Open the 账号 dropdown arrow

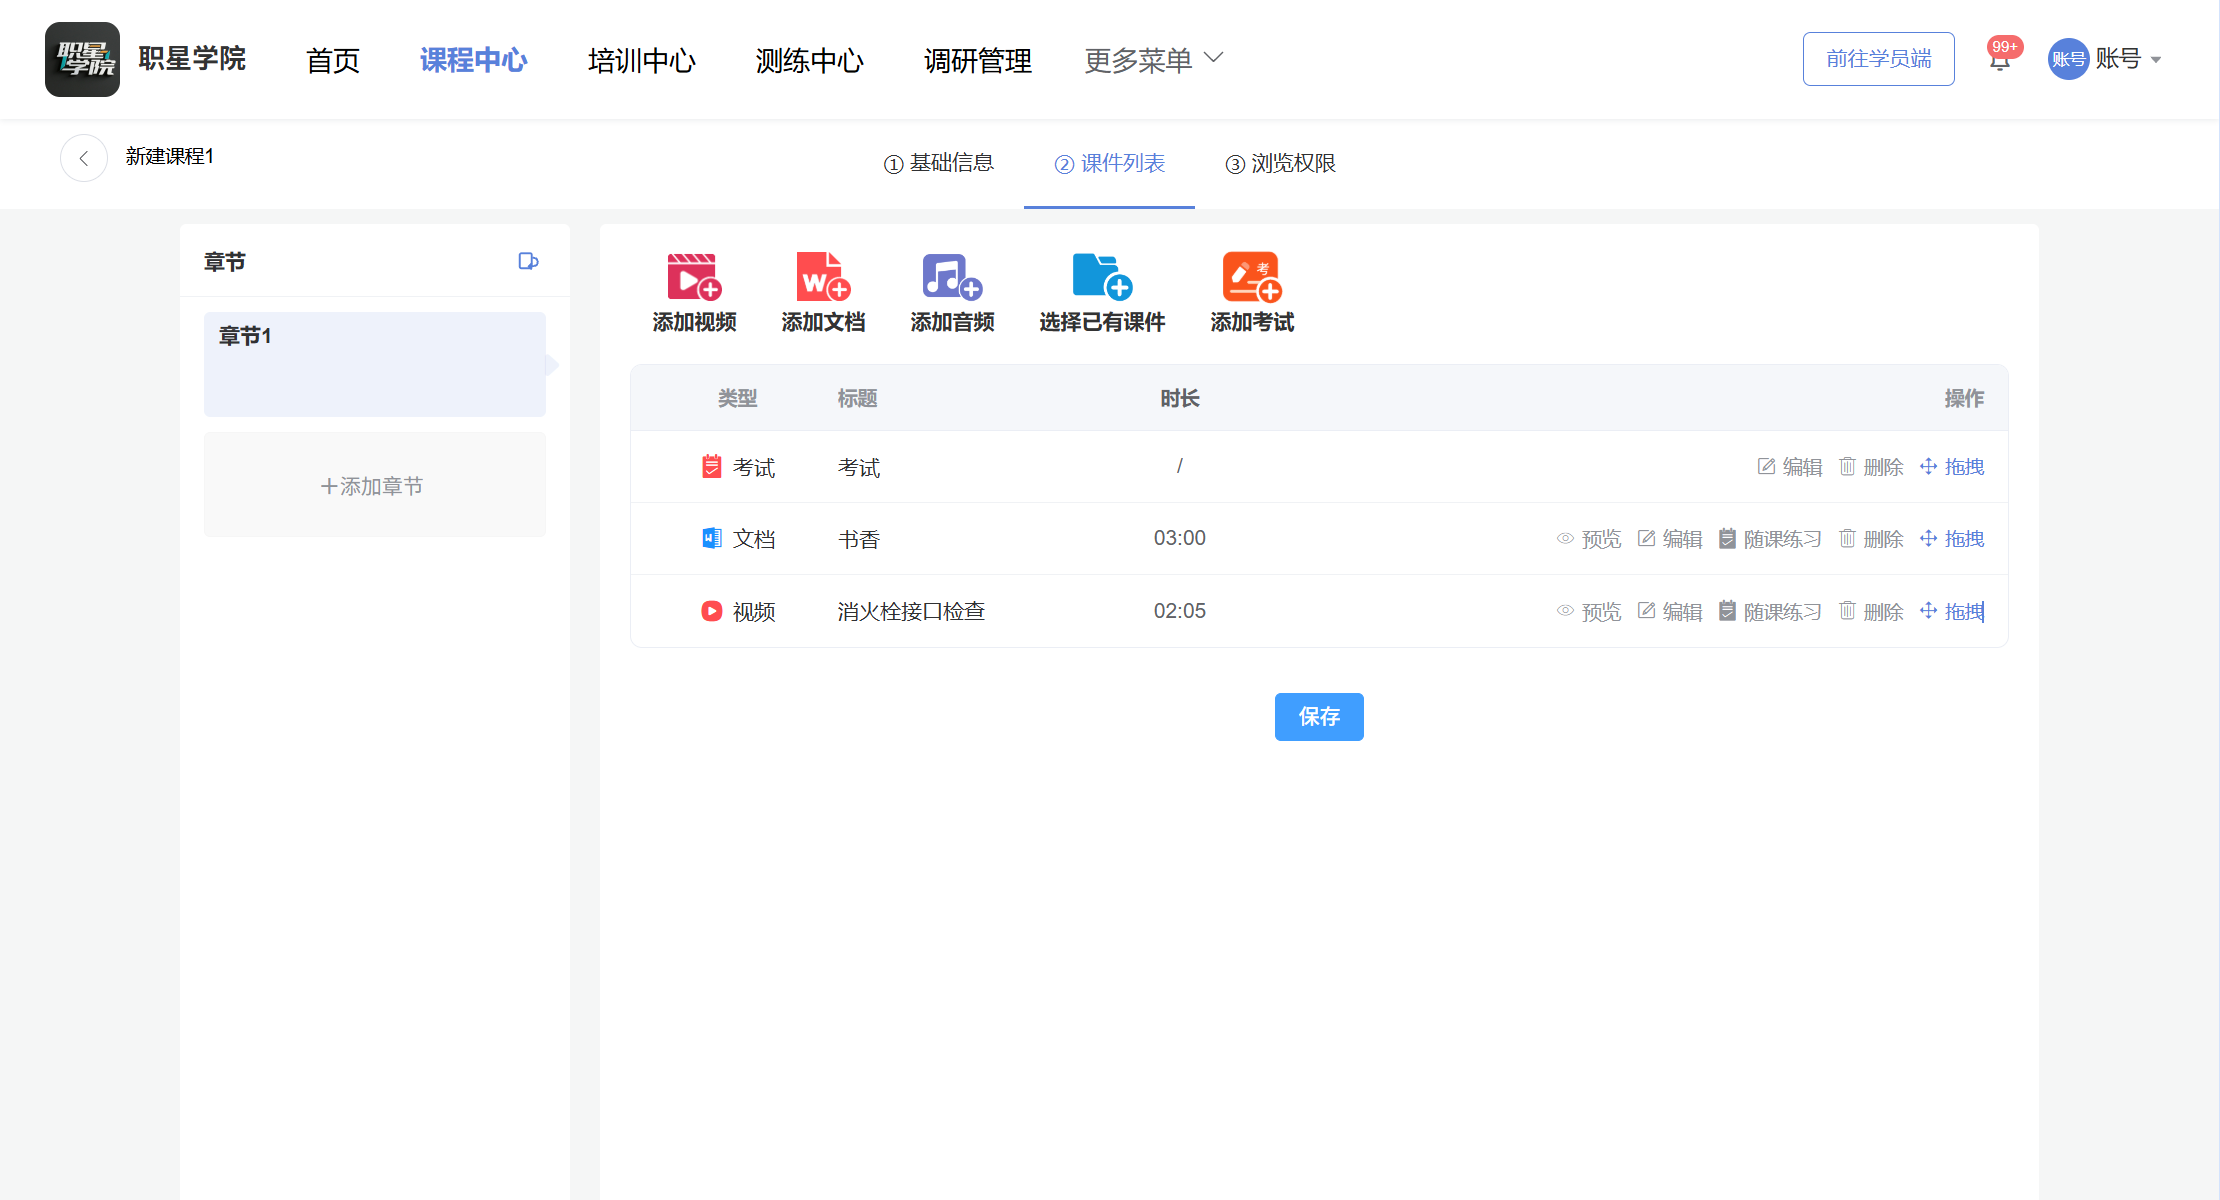[2156, 60]
